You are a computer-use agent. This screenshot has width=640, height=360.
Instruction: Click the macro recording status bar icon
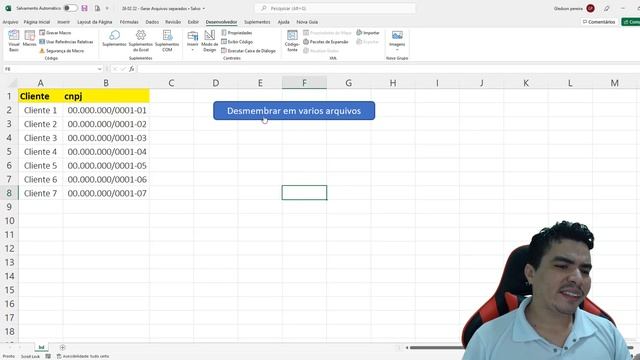[48, 356]
